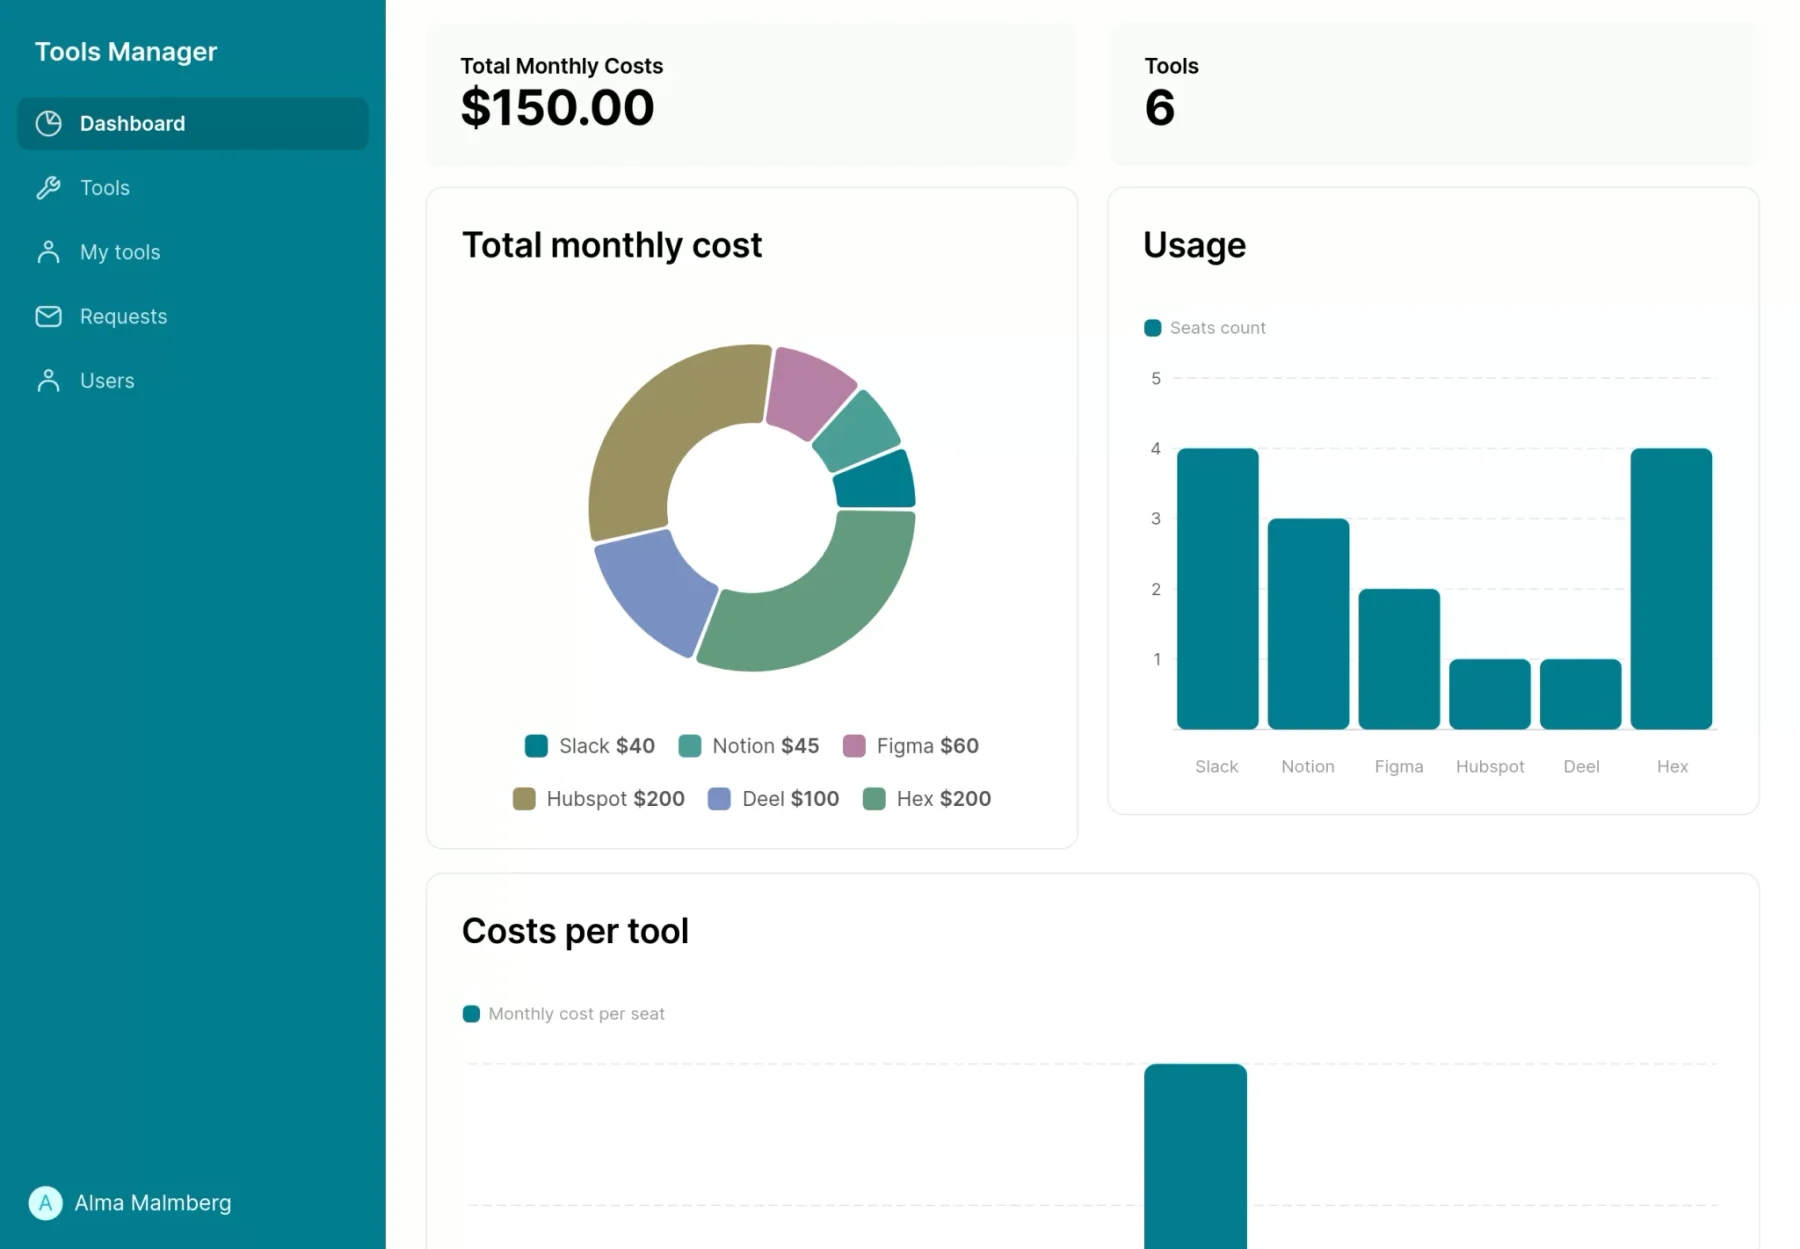The image size is (1800, 1249).
Task: Toggle the Seats count legend
Action: 1205,328
